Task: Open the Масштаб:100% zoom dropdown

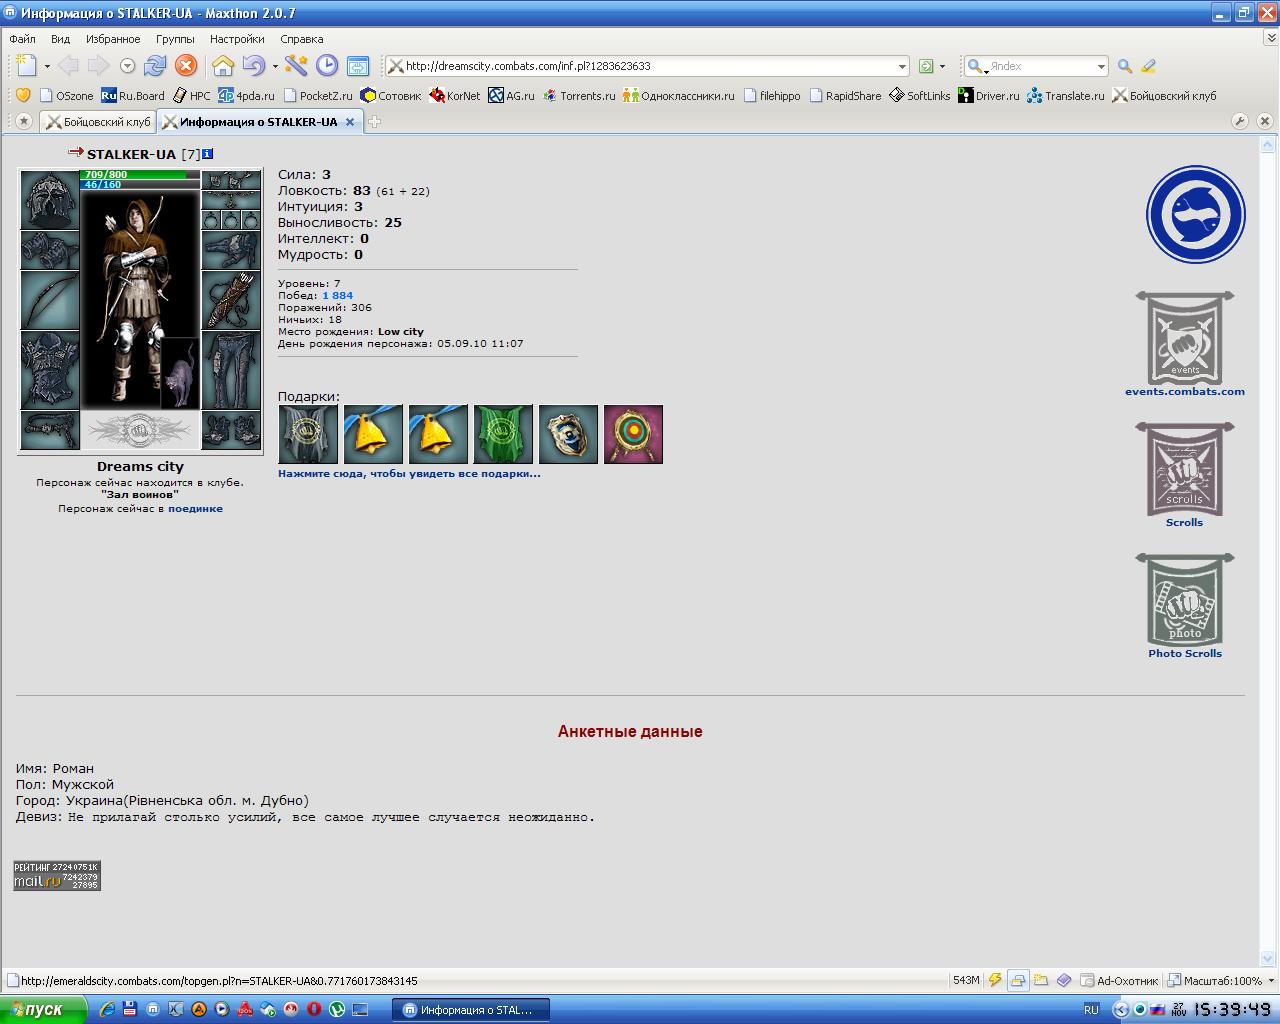Action: [x=1222, y=981]
